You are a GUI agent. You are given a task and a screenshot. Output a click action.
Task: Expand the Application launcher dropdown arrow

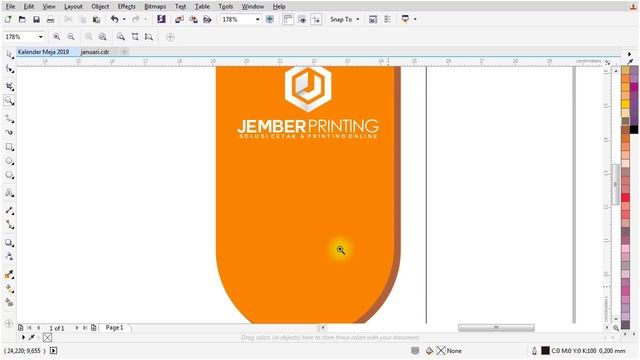415,19
